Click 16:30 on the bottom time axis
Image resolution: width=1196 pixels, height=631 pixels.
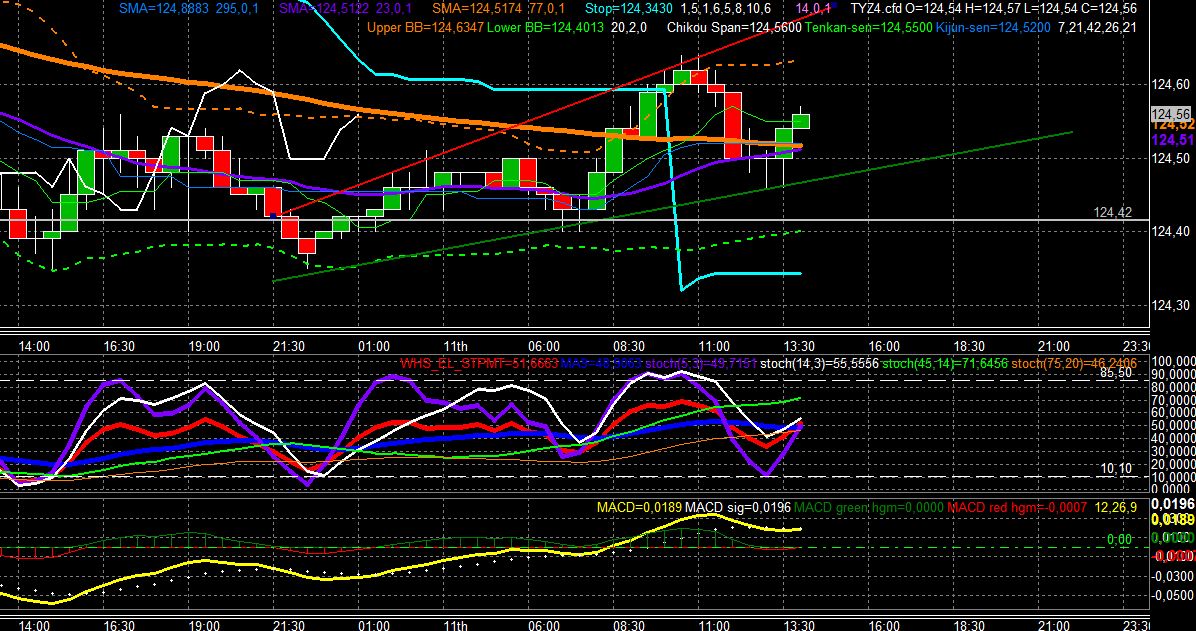coord(118,624)
